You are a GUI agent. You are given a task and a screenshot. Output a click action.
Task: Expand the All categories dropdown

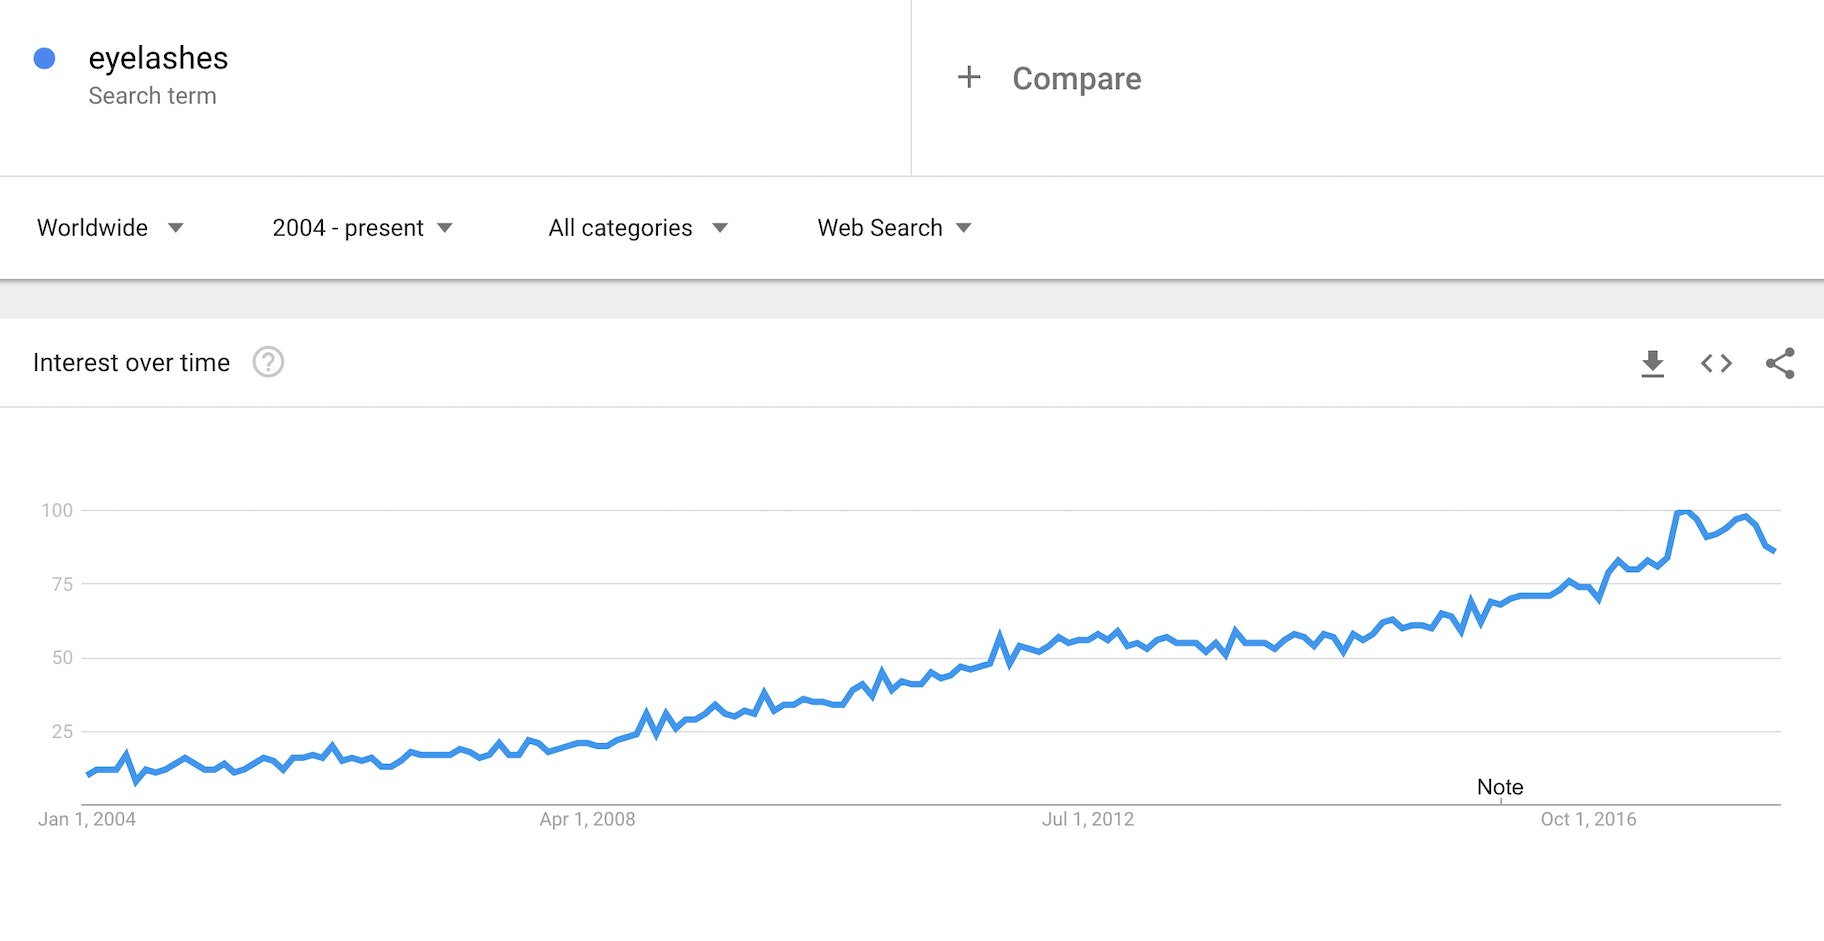637,228
